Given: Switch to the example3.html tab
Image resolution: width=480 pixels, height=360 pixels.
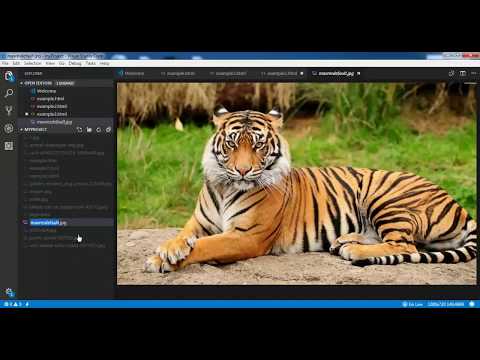Looking at the screenshot, I should pyautogui.click(x=281, y=73).
